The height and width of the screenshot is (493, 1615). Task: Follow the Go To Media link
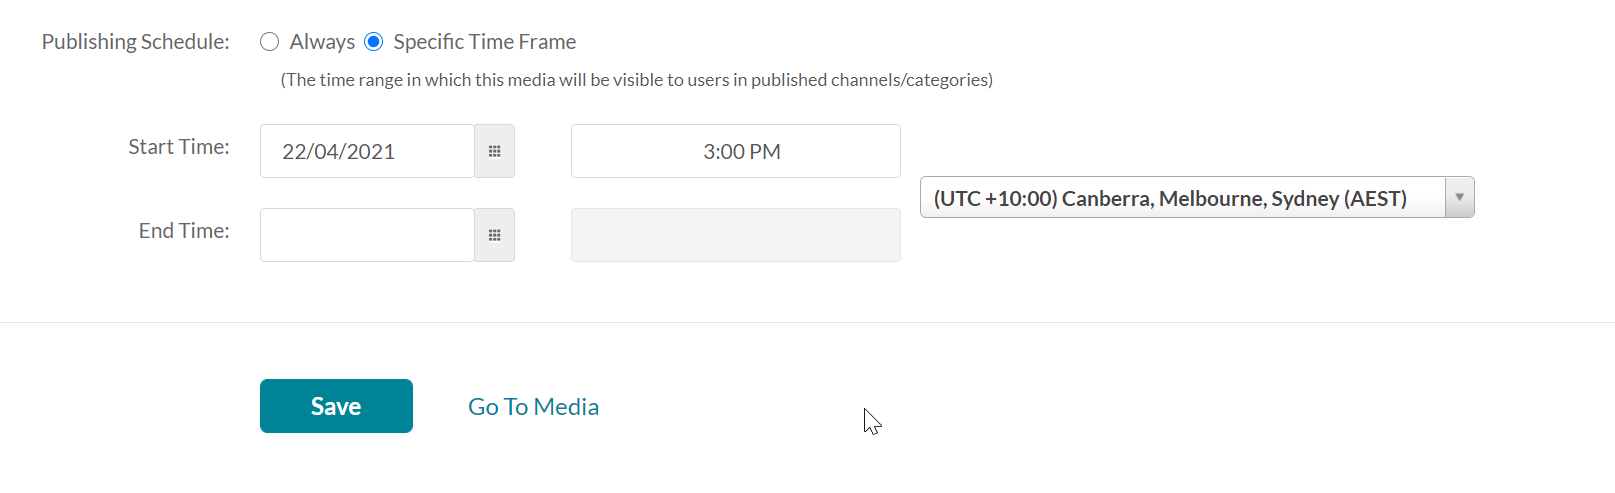pyautogui.click(x=533, y=407)
